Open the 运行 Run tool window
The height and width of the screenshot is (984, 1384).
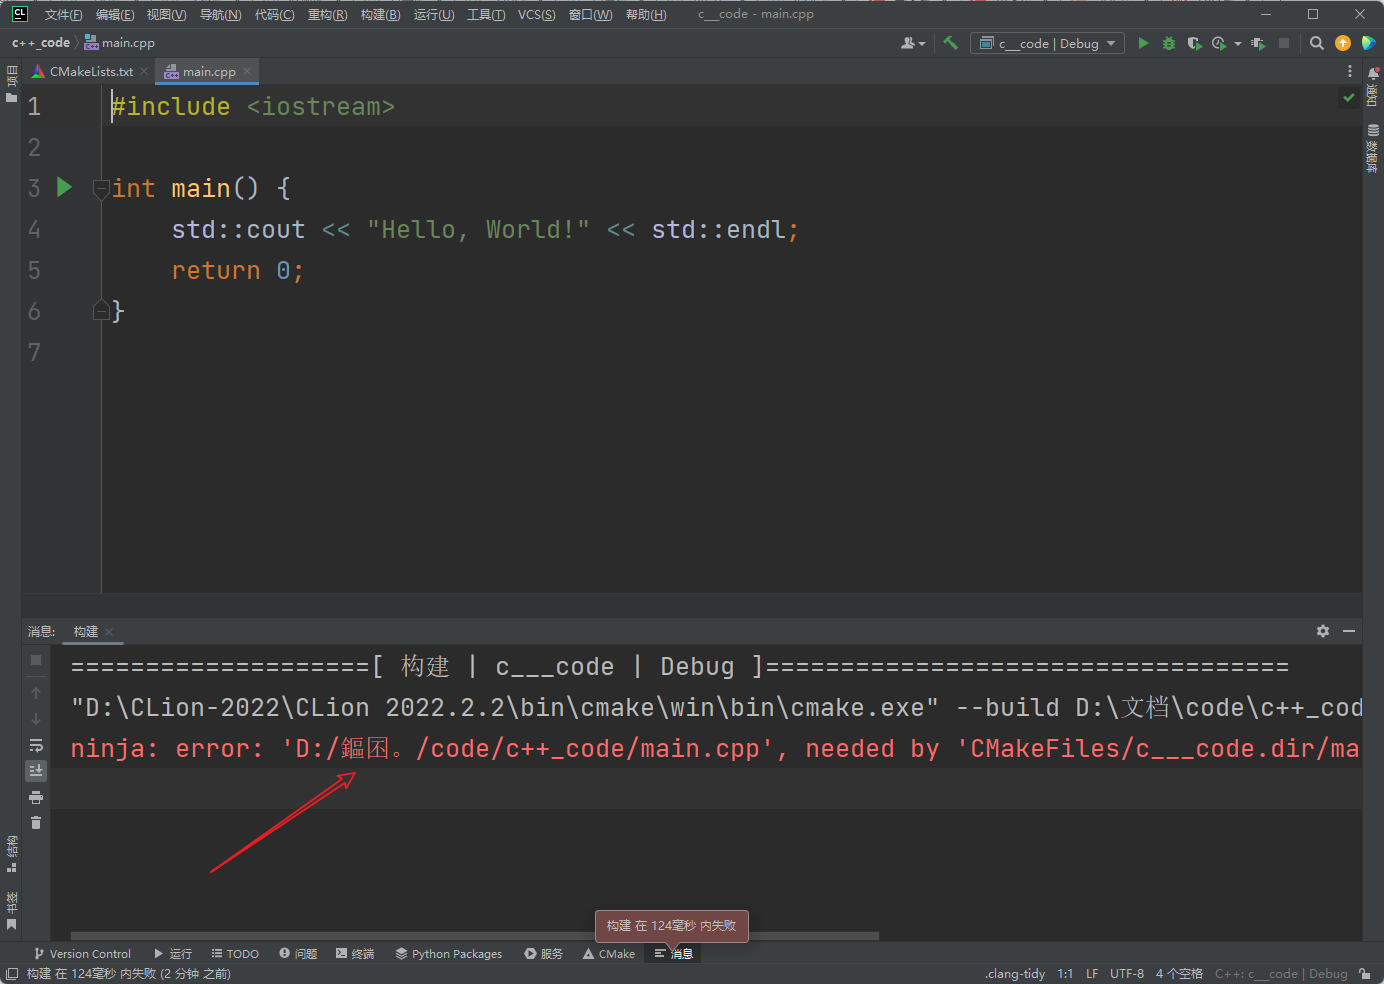tap(173, 953)
